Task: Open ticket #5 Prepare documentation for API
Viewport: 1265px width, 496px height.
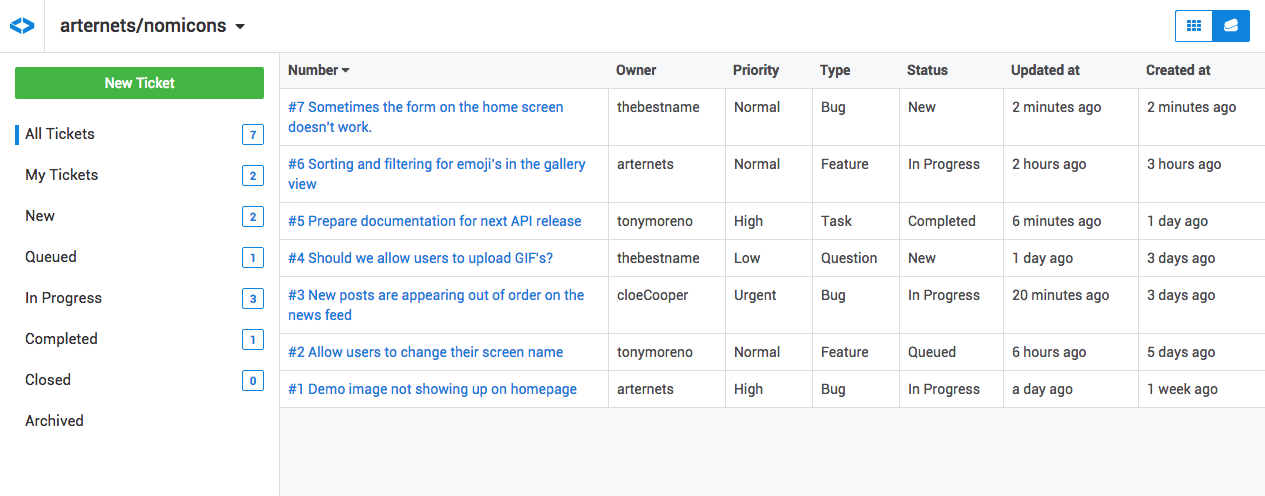Action: 435,221
